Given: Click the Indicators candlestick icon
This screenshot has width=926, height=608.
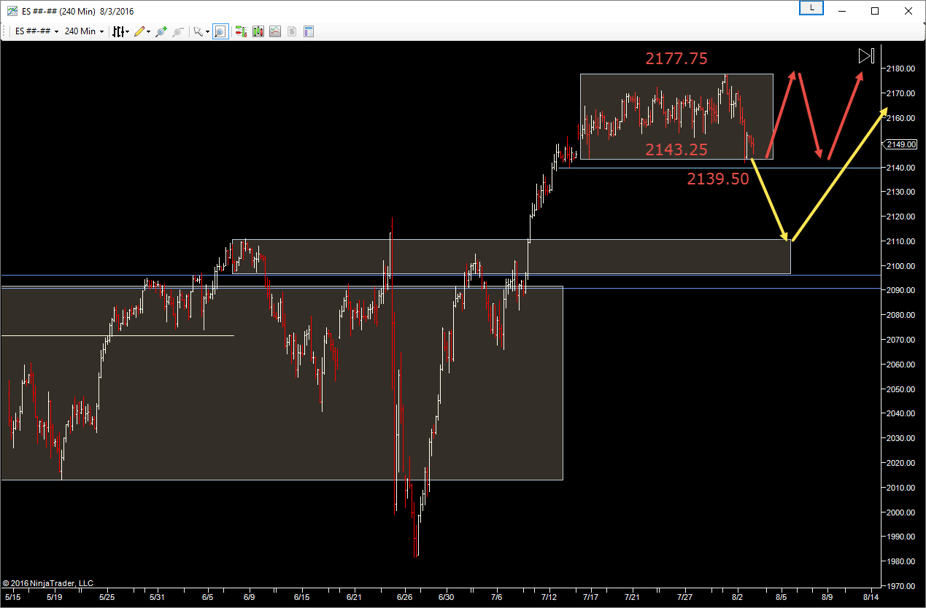Looking at the screenshot, I should point(258,31).
